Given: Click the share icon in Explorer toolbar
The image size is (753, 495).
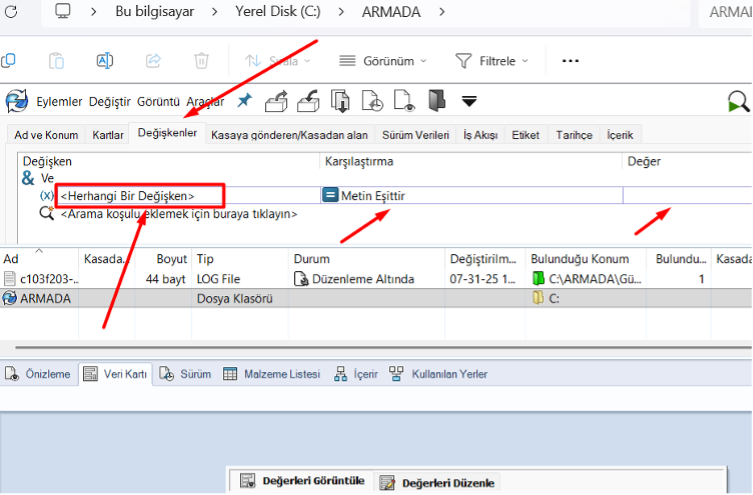Looking at the screenshot, I should pos(153,61).
